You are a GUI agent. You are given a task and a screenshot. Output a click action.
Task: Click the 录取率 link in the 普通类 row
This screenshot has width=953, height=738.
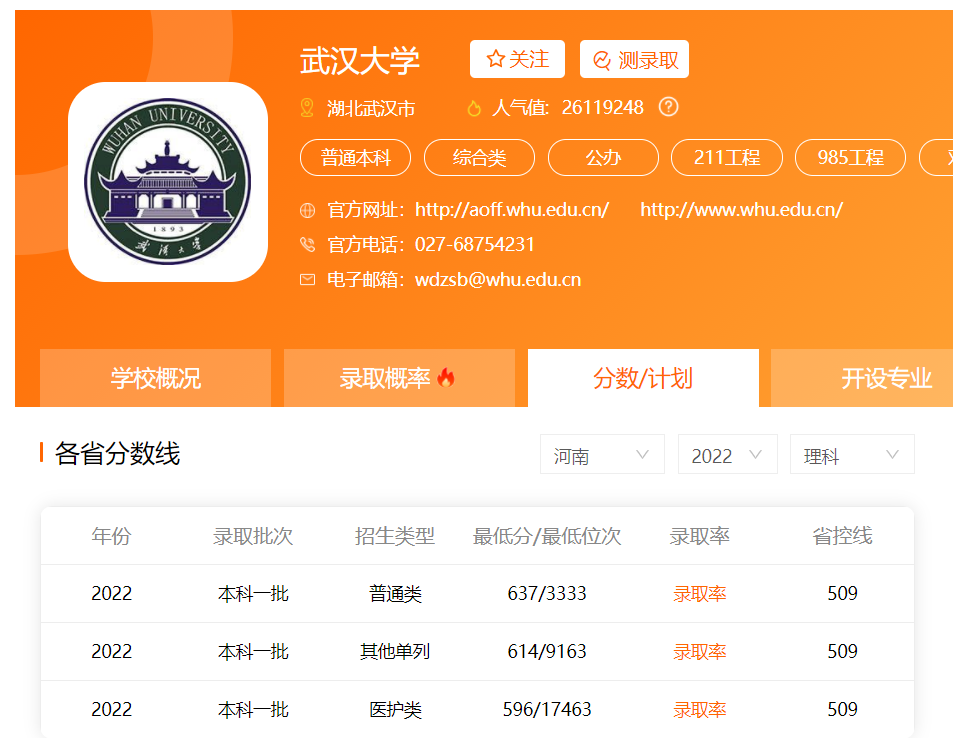(700, 594)
